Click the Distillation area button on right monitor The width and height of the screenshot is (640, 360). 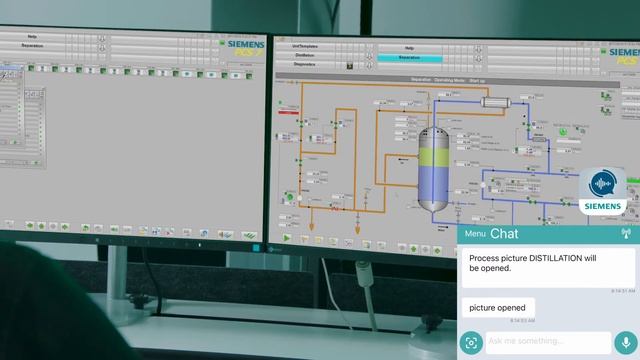(x=304, y=55)
